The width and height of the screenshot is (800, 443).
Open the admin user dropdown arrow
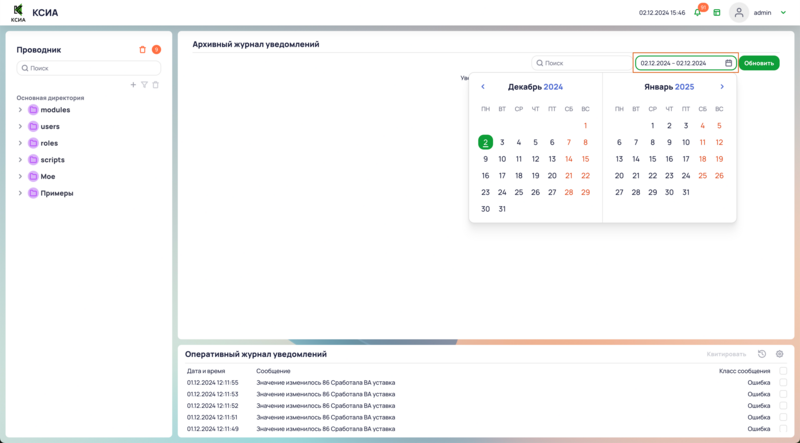783,13
